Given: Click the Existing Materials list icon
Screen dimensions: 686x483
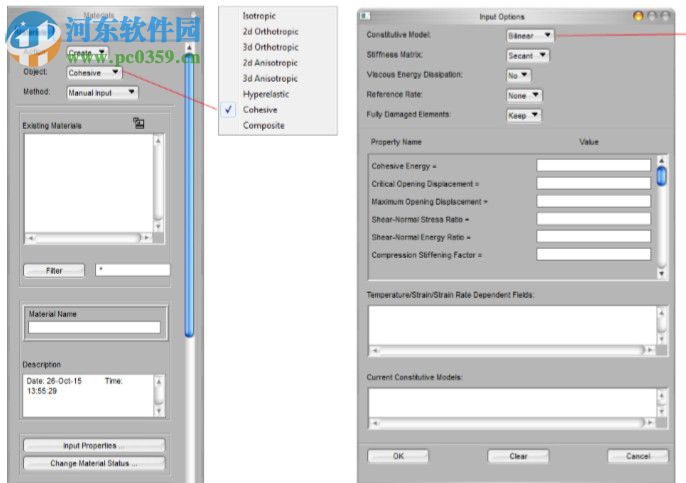Looking at the screenshot, I should coord(139,123).
